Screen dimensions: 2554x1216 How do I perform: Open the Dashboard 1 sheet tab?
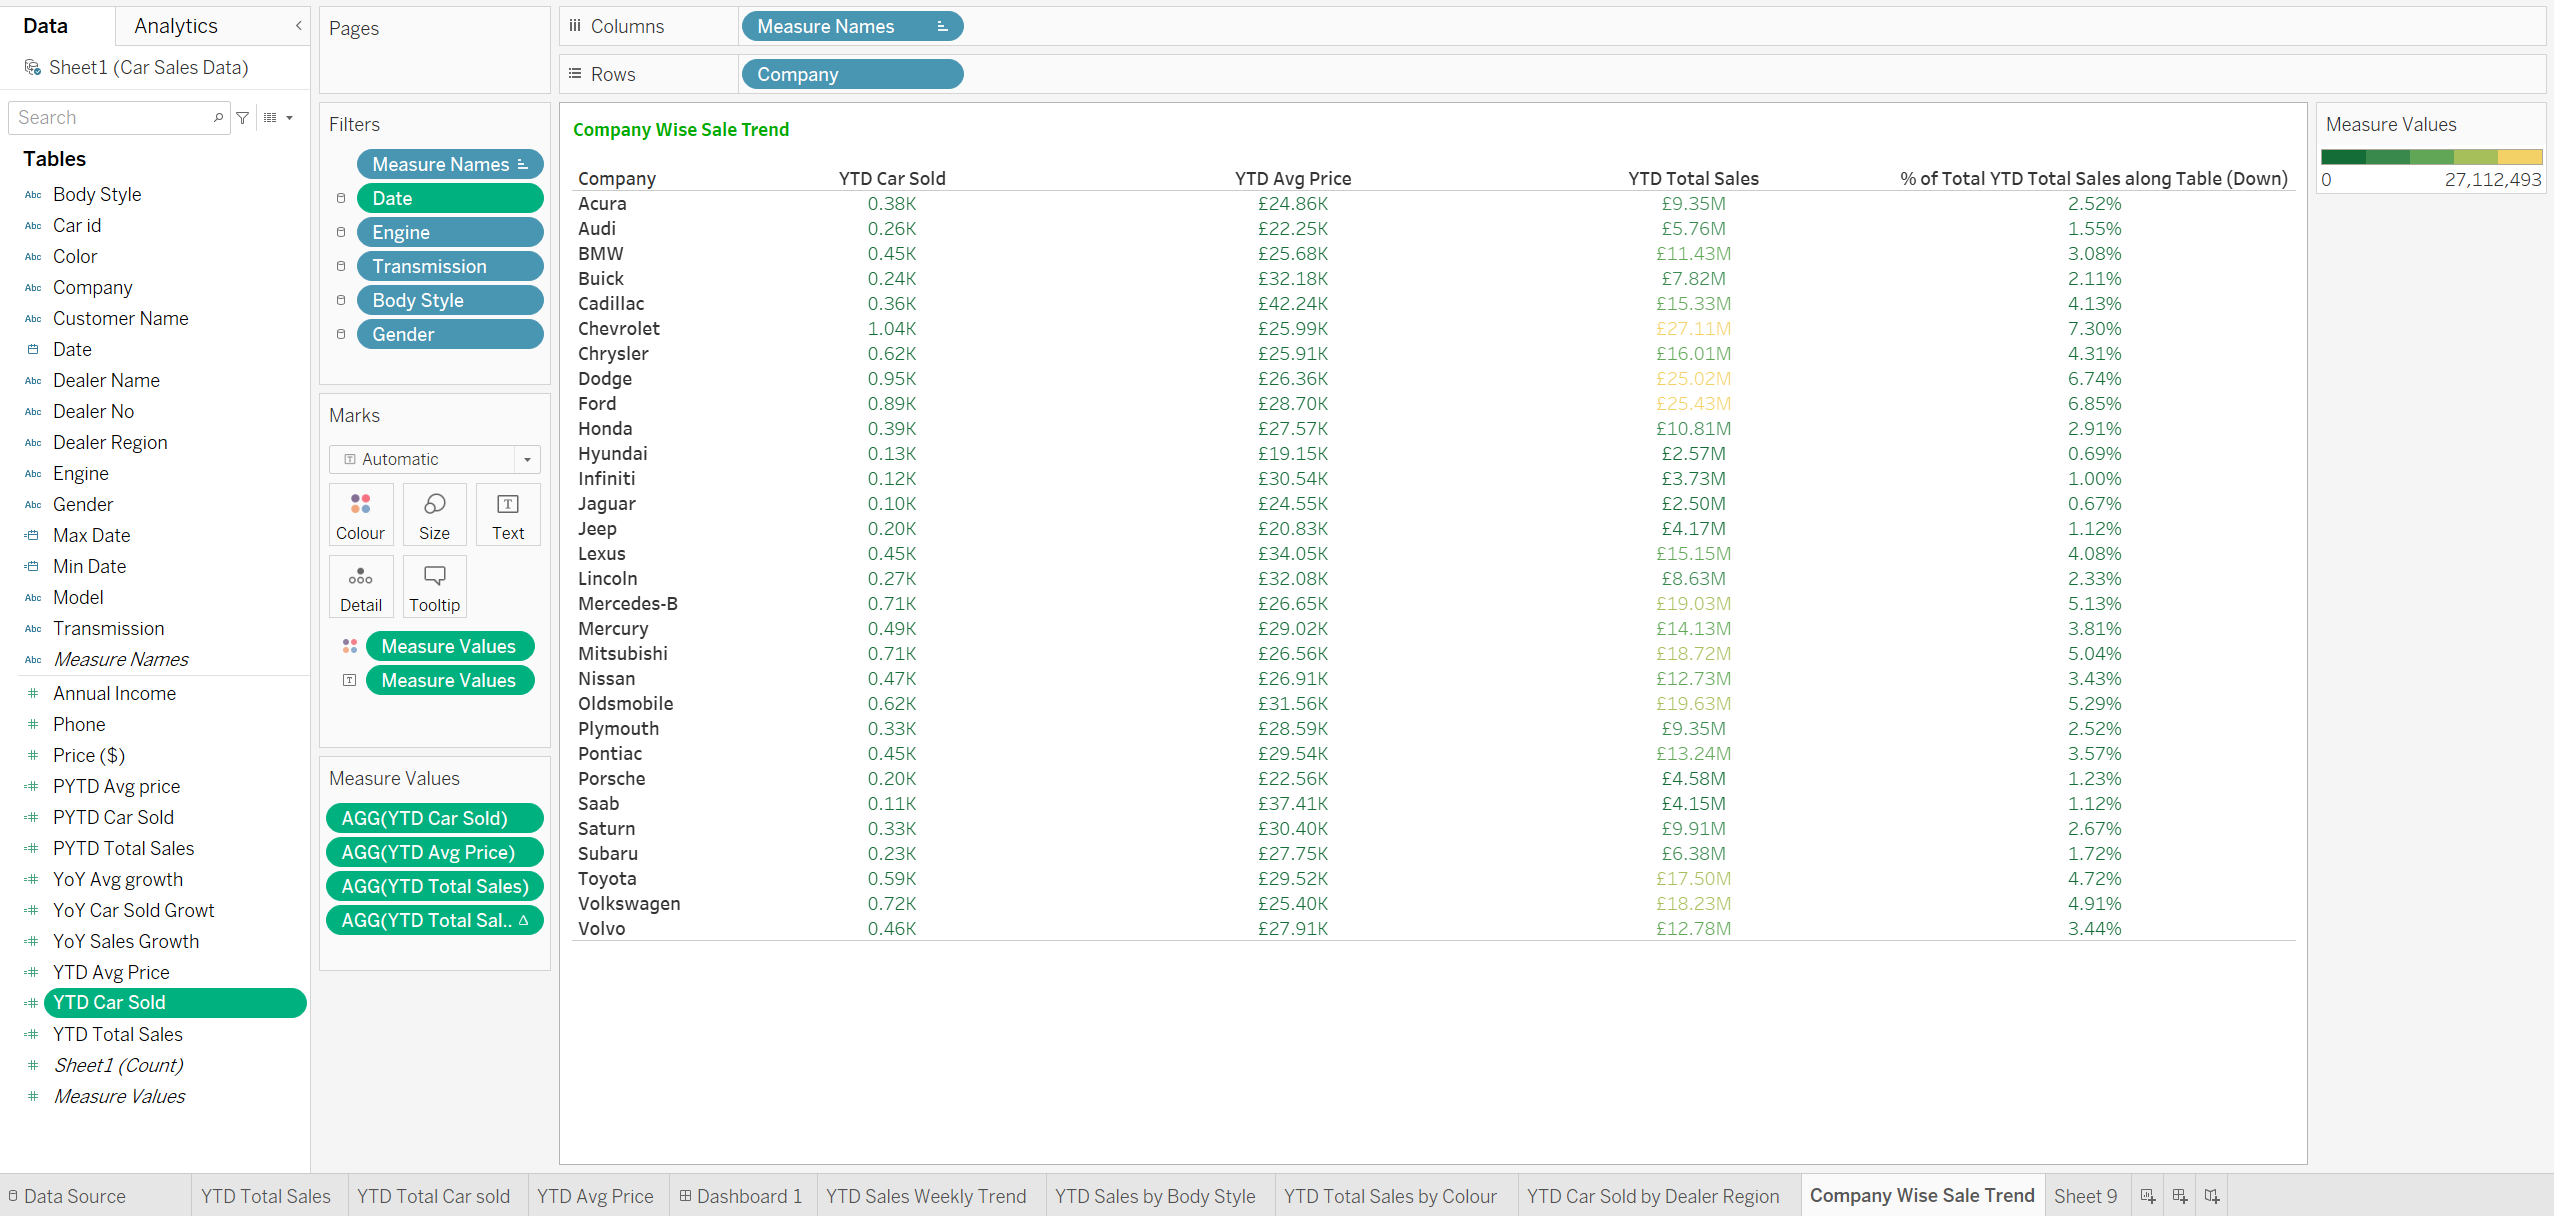click(x=741, y=1196)
